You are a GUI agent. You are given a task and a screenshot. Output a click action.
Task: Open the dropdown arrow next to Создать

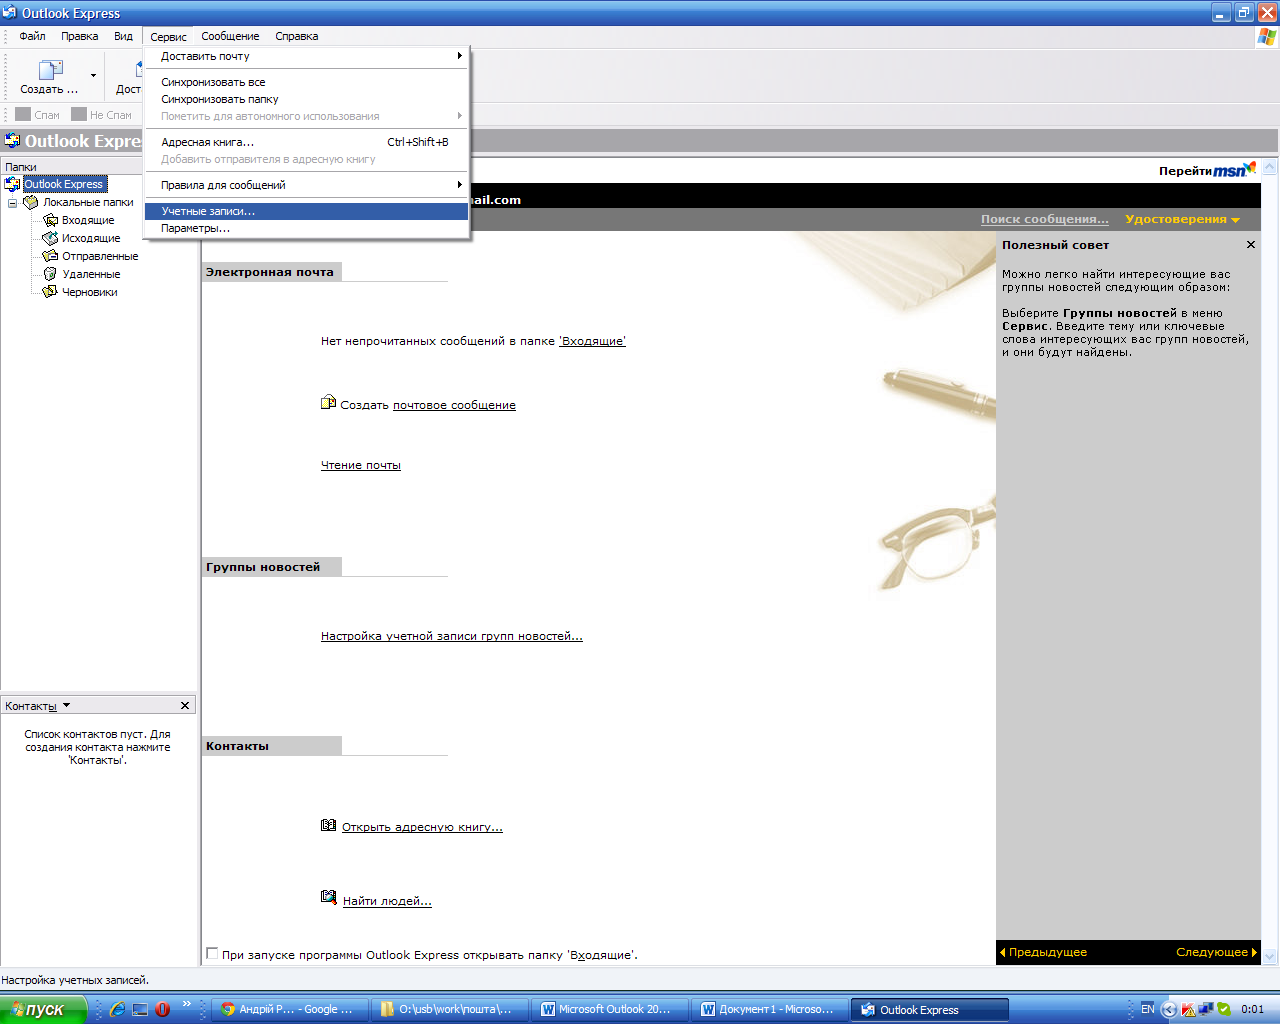pyautogui.click(x=94, y=76)
